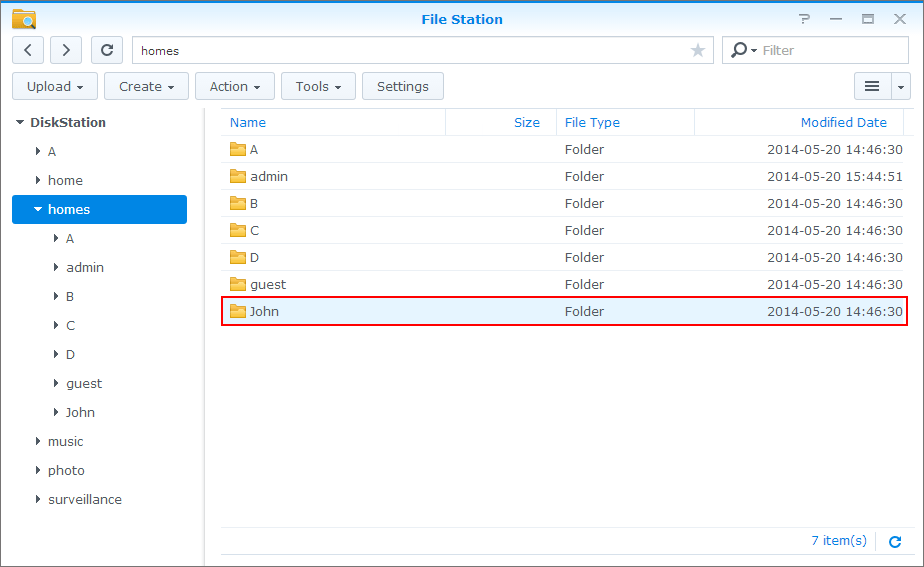Expand the surveillance shared folder
The height and width of the screenshot is (567, 924).
point(38,499)
